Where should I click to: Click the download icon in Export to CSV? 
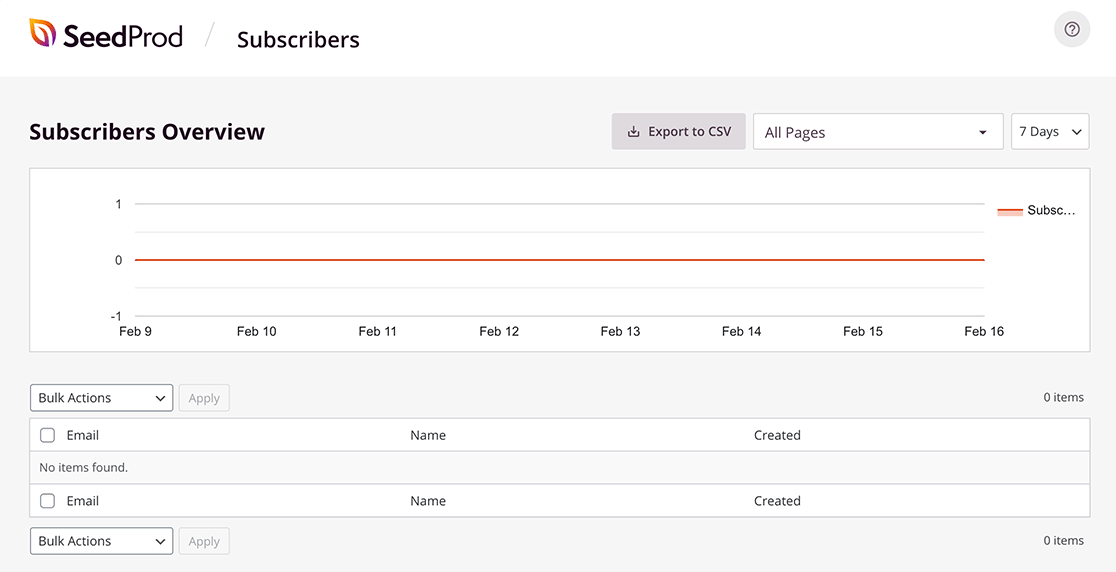633,132
